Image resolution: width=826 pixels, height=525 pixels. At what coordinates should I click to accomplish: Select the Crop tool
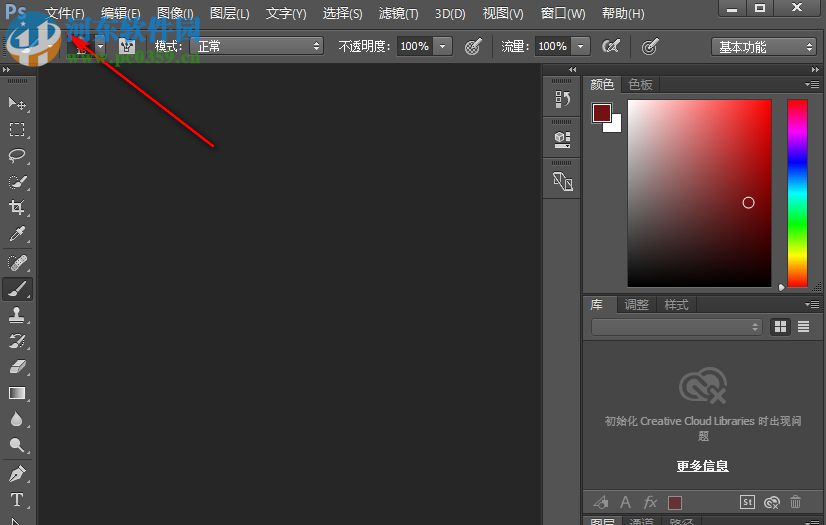(x=17, y=207)
